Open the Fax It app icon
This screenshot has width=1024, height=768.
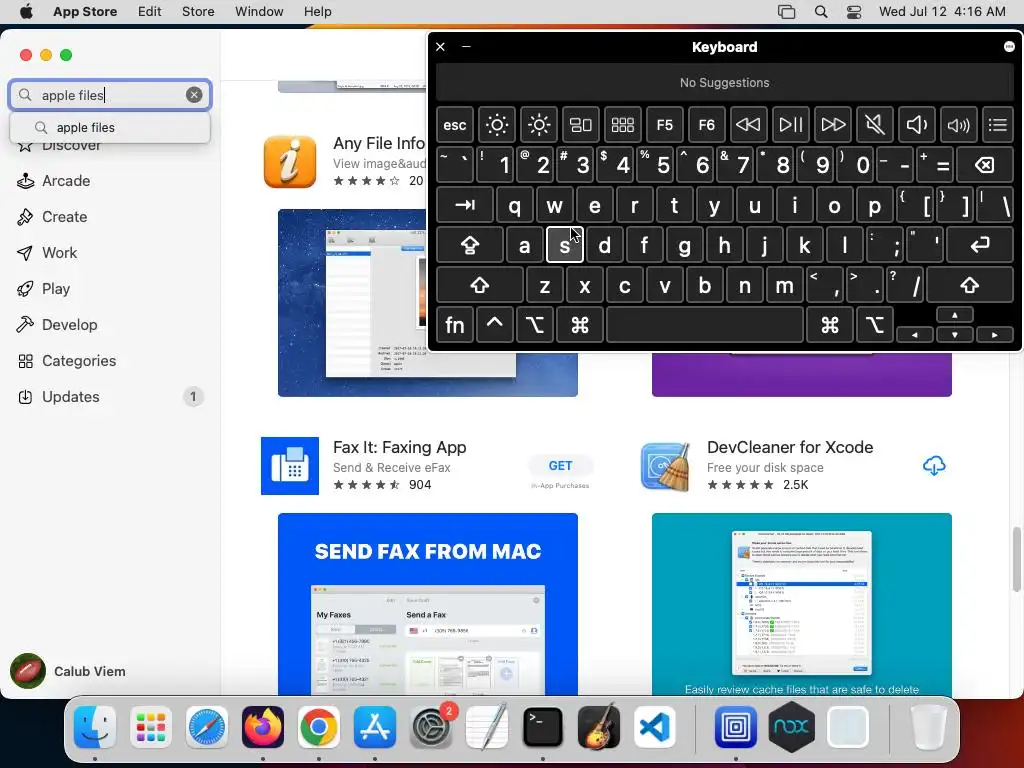(290, 466)
